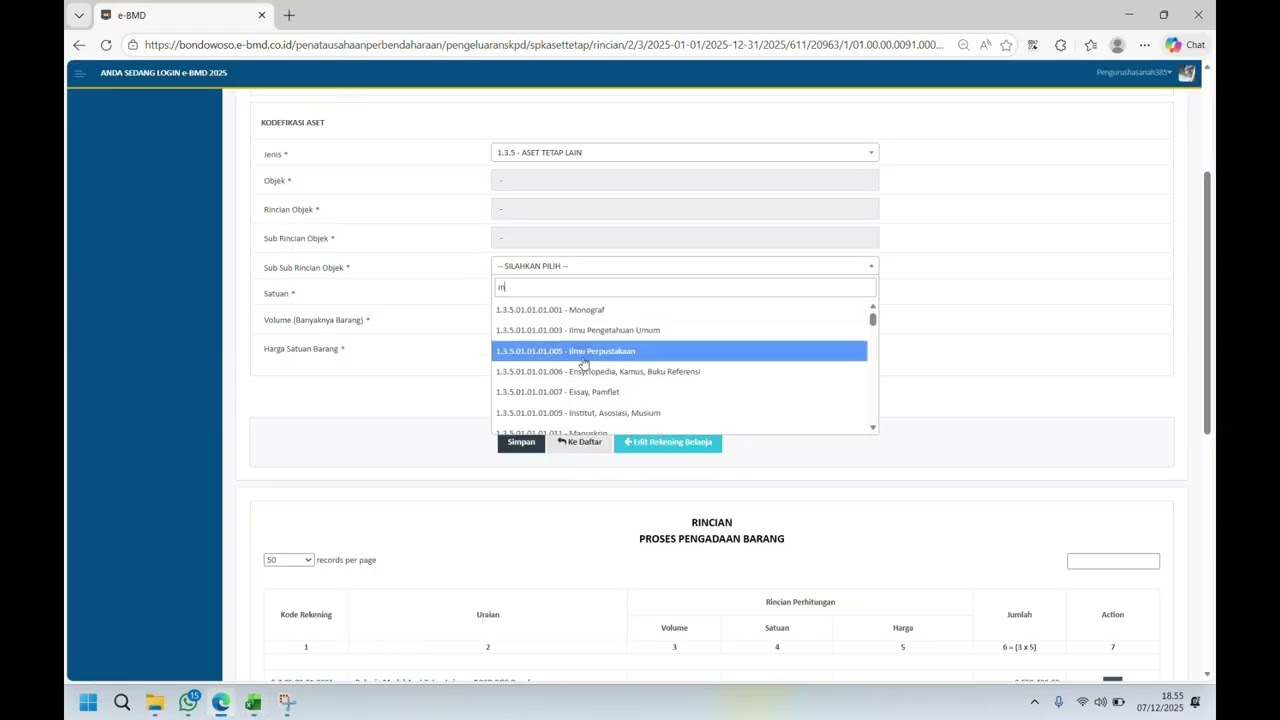Select option Ensyclopedia, Kamus, Buku Referensi
The width and height of the screenshot is (1280, 720).
(679, 372)
